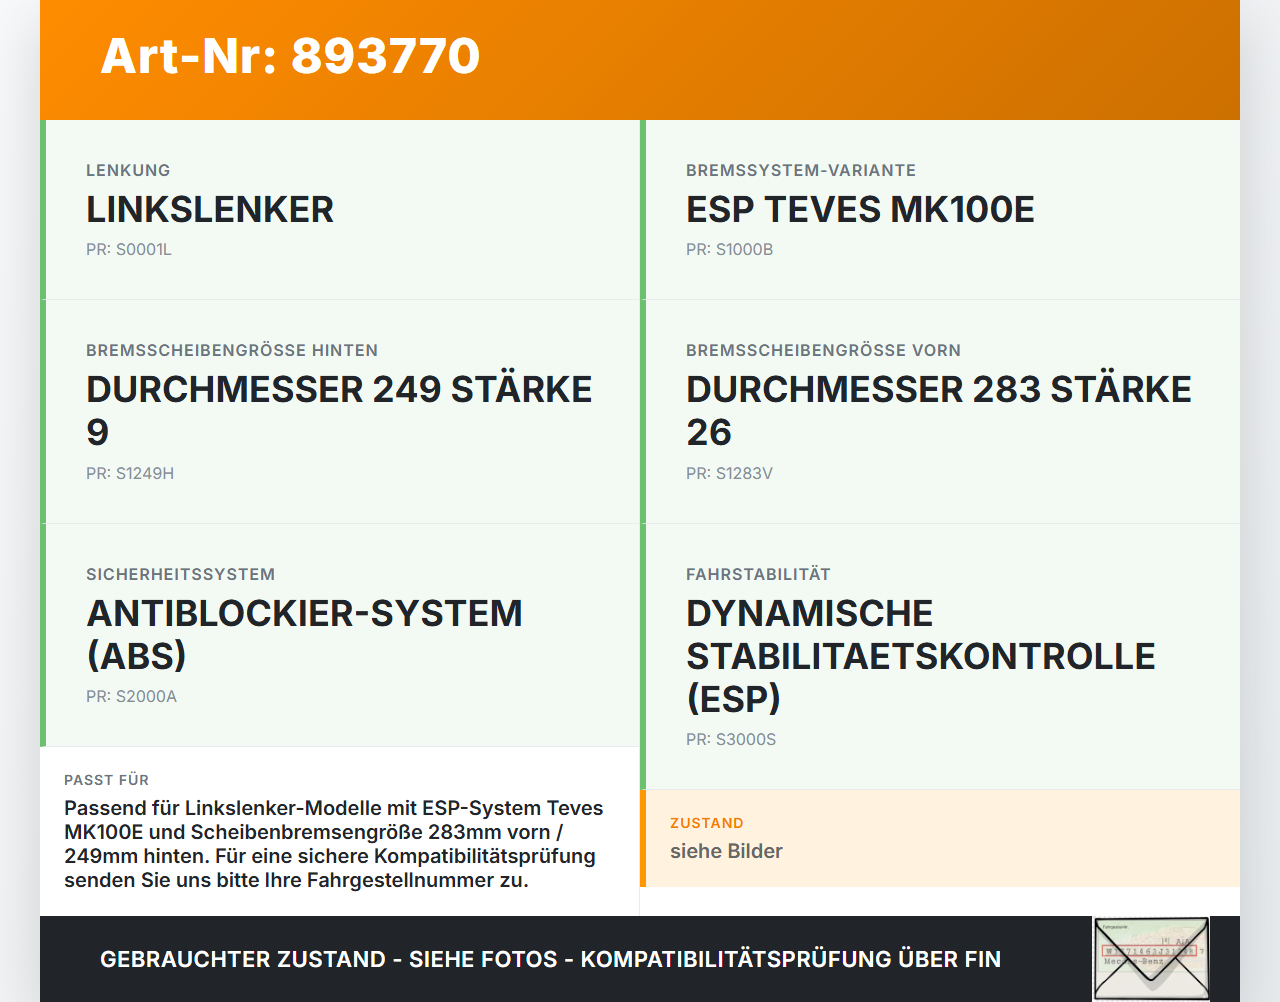Click the Zustand 'siehe Bilder' box
Viewport: 1280px width, 1002px height.
(x=940, y=838)
